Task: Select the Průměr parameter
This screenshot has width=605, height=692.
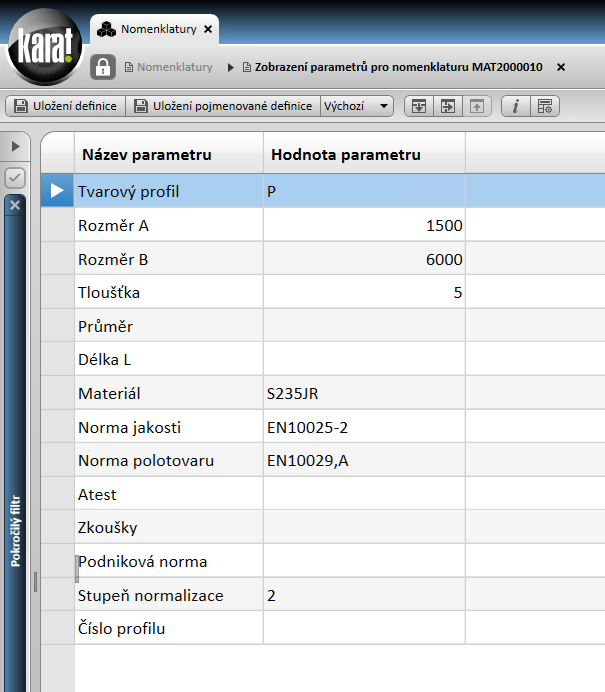Action: tap(105, 327)
